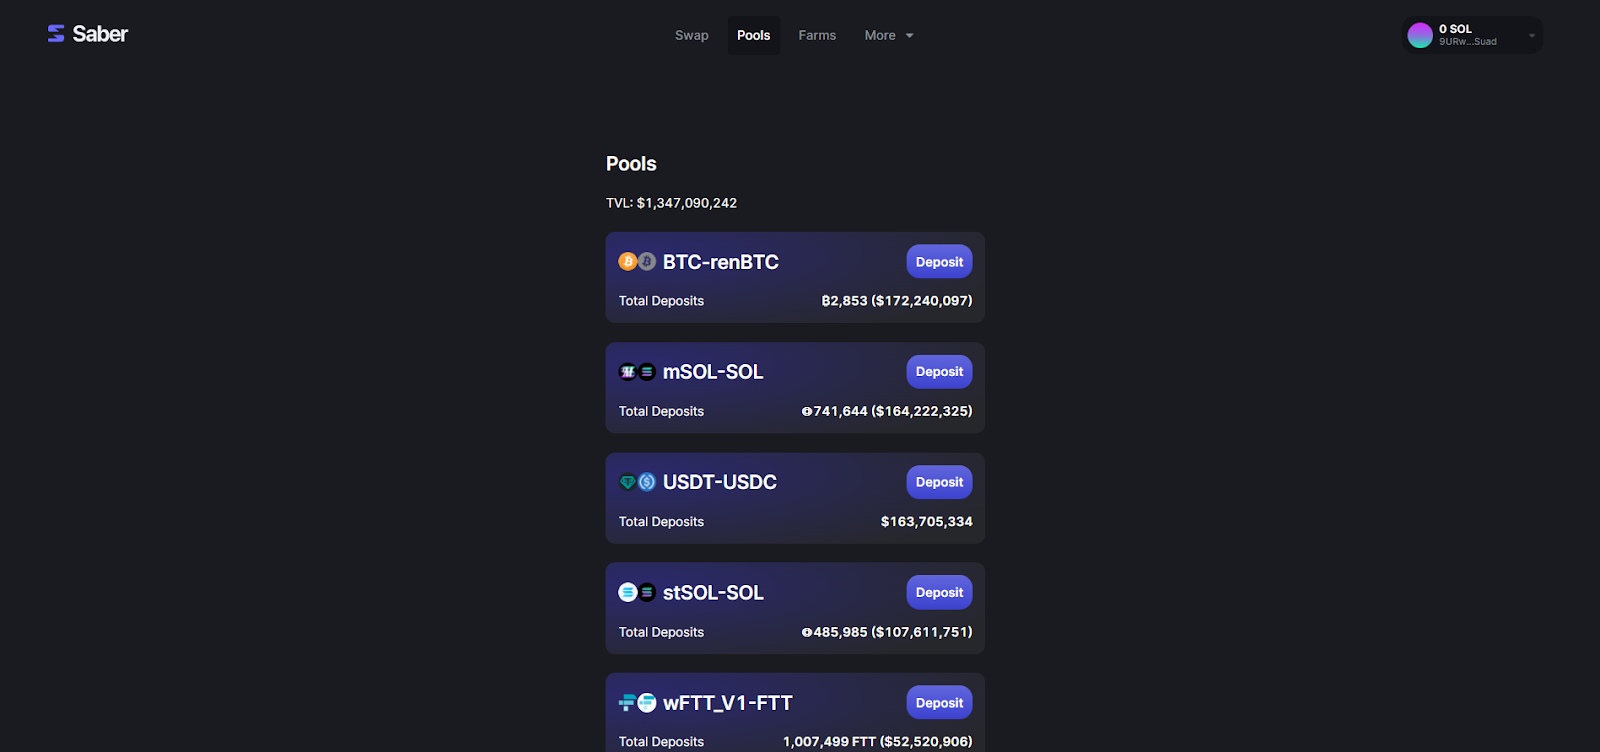1600x752 pixels.
Task: Deposit into the USDT-USDC pool
Action: point(939,482)
